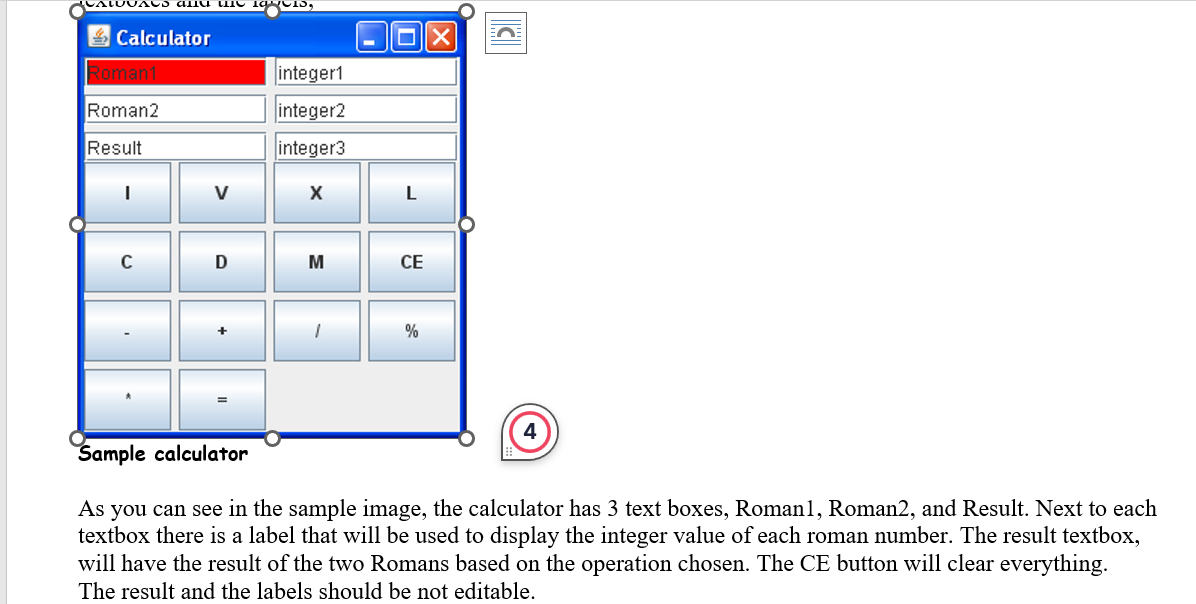Screen dimensions: 1196x604
Task: Click the line 'The result and the labels should be not editable.'
Action: [x=307, y=591]
